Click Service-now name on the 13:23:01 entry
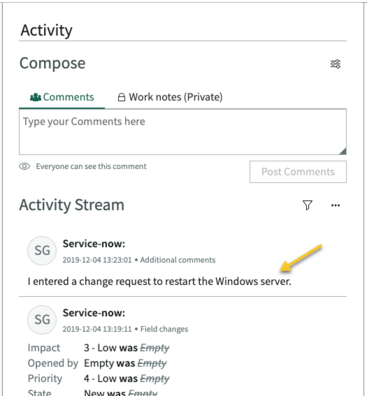The height and width of the screenshot is (396, 367). click(94, 244)
